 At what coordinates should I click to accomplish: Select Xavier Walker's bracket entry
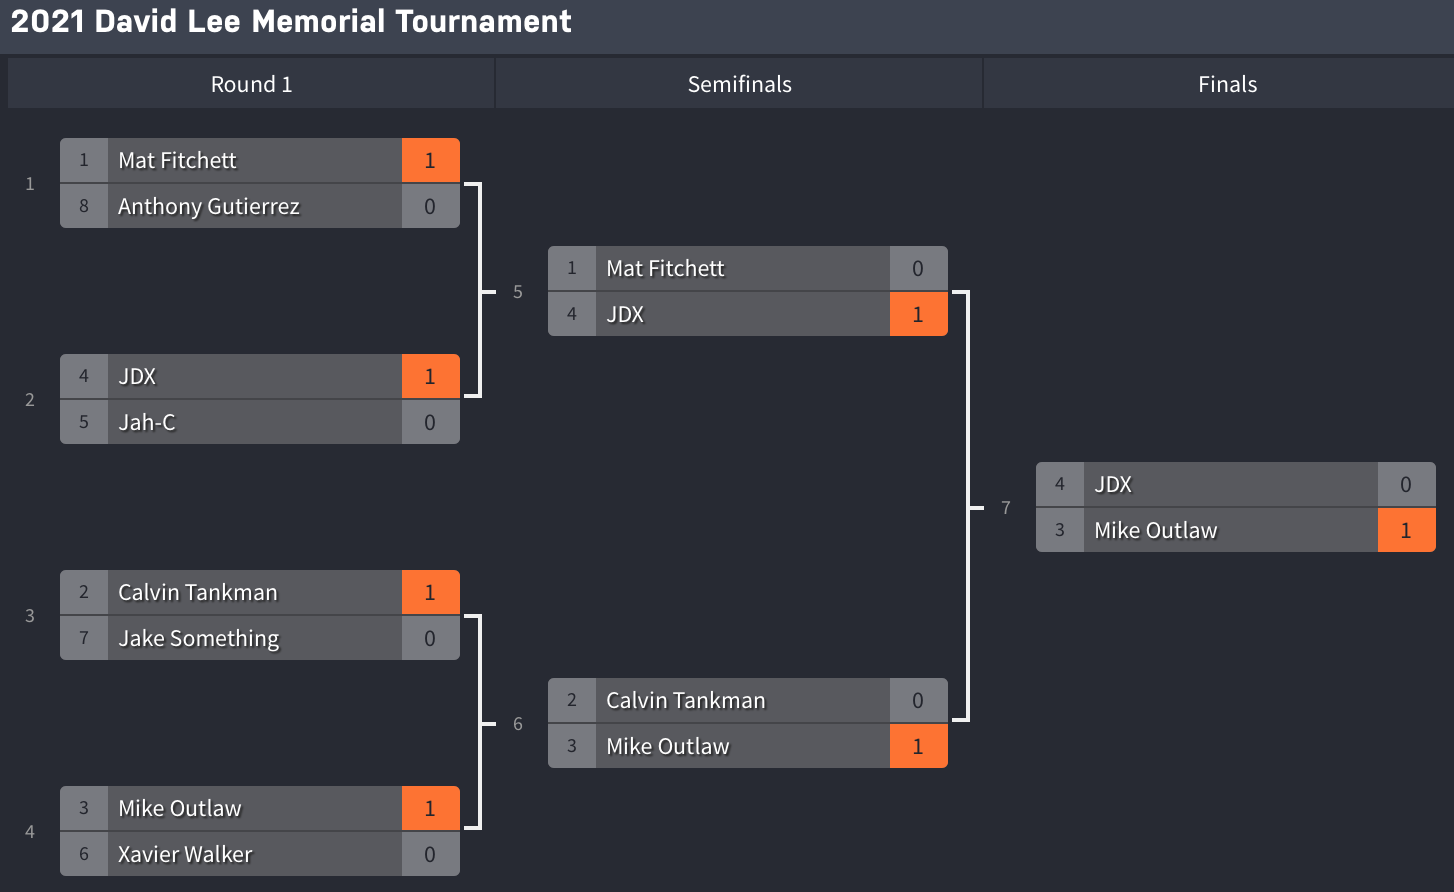tap(185, 854)
